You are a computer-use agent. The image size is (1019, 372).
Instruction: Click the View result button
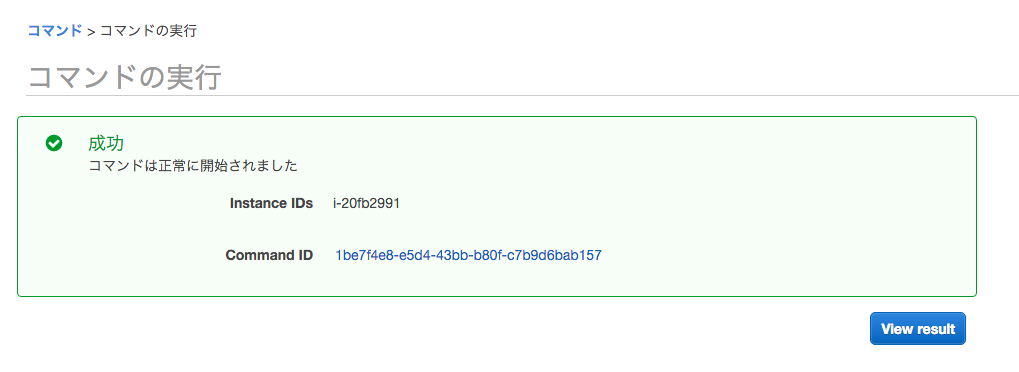[918, 328]
